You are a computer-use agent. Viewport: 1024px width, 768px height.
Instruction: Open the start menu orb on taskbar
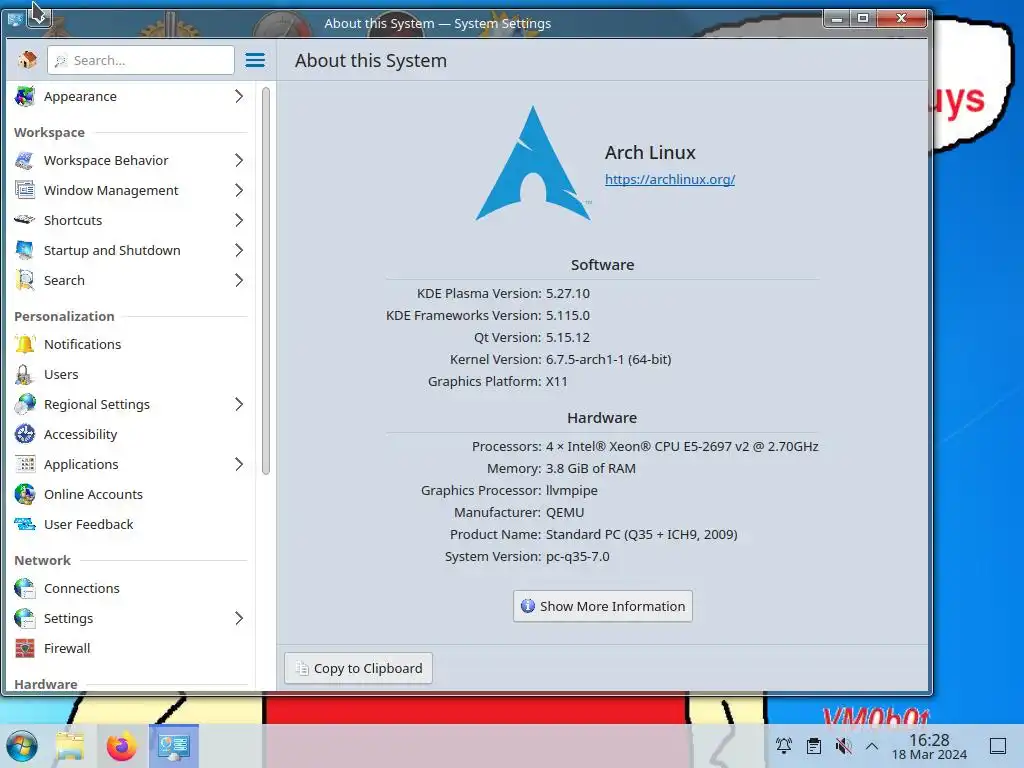[x=22, y=746]
